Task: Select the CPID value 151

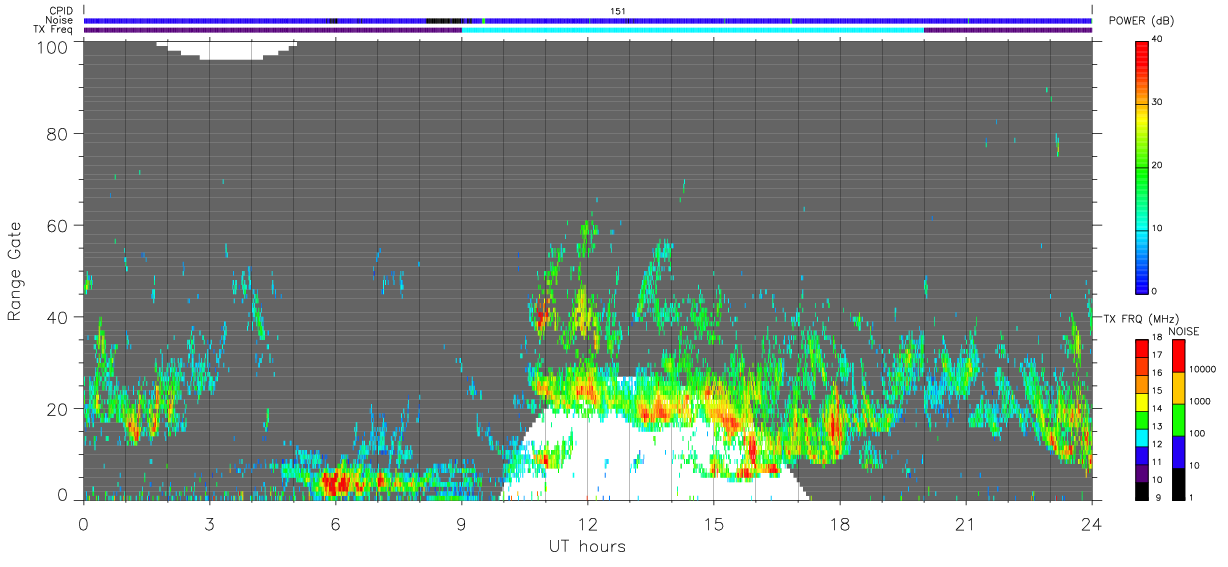Action: click(618, 11)
